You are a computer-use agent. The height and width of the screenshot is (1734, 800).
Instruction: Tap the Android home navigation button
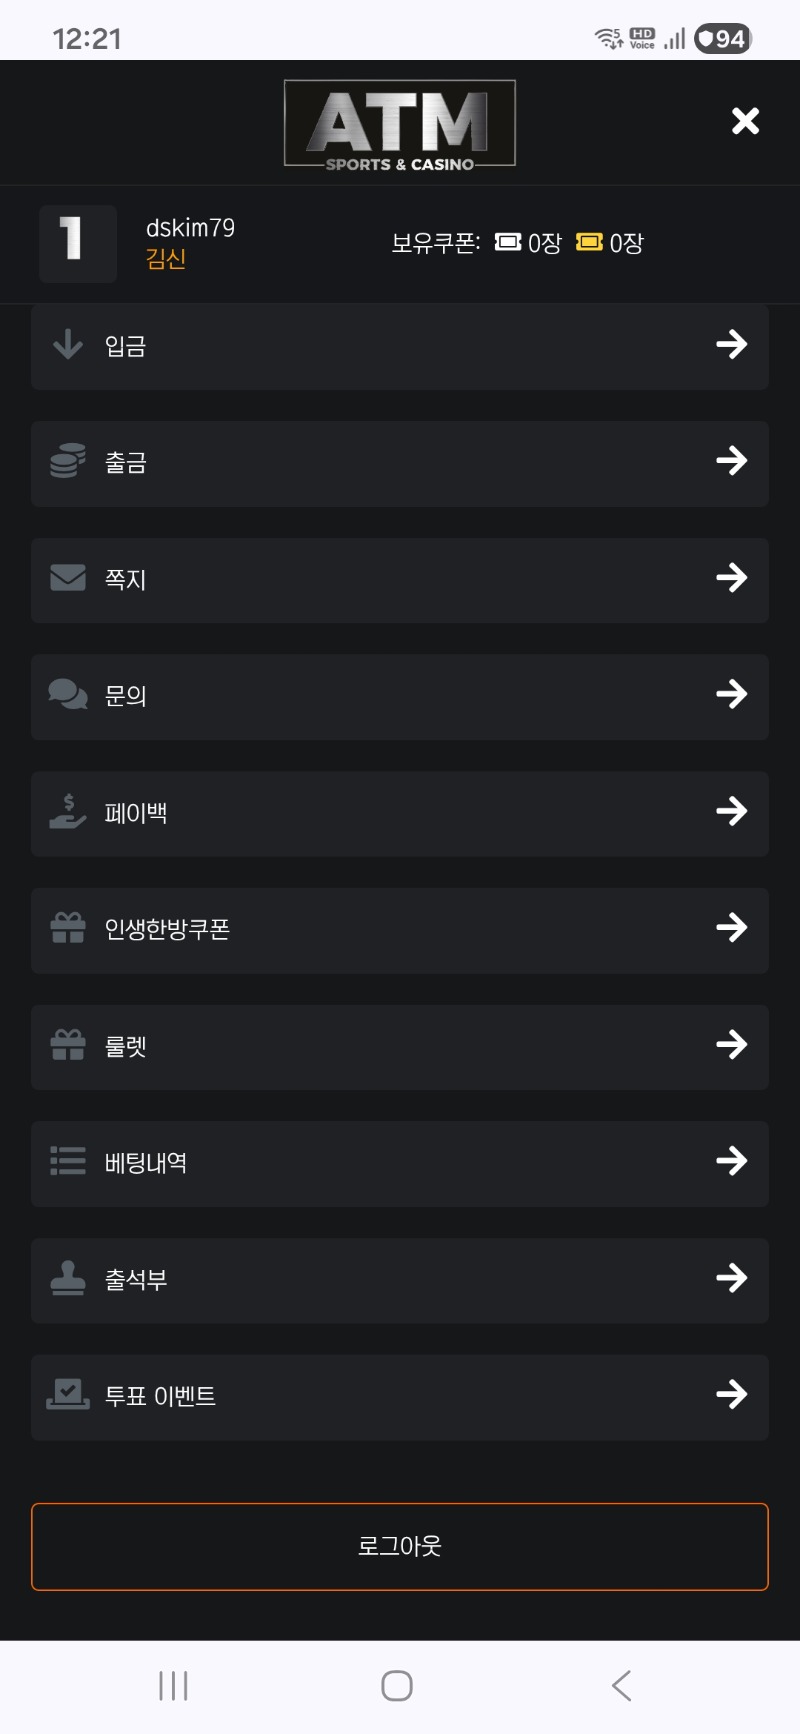click(x=397, y=1686)
